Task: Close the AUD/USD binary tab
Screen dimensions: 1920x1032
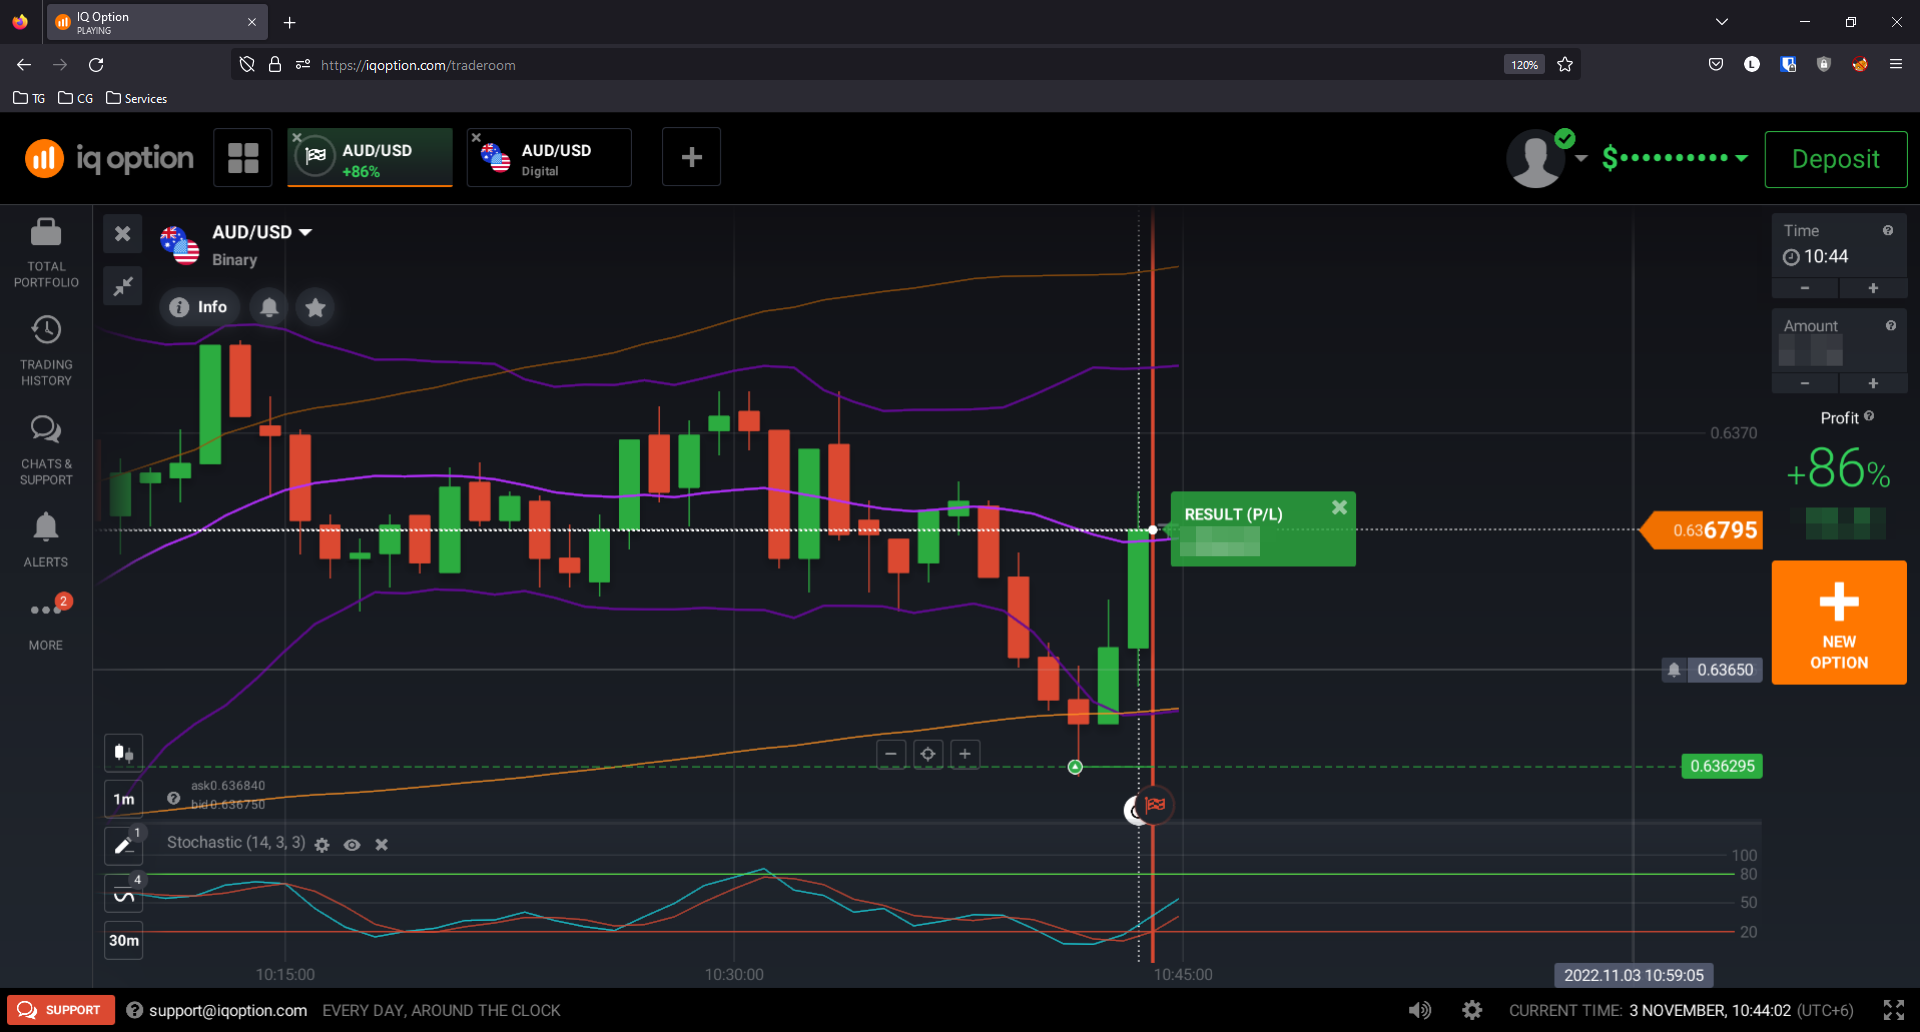Action: pos(297,138)
